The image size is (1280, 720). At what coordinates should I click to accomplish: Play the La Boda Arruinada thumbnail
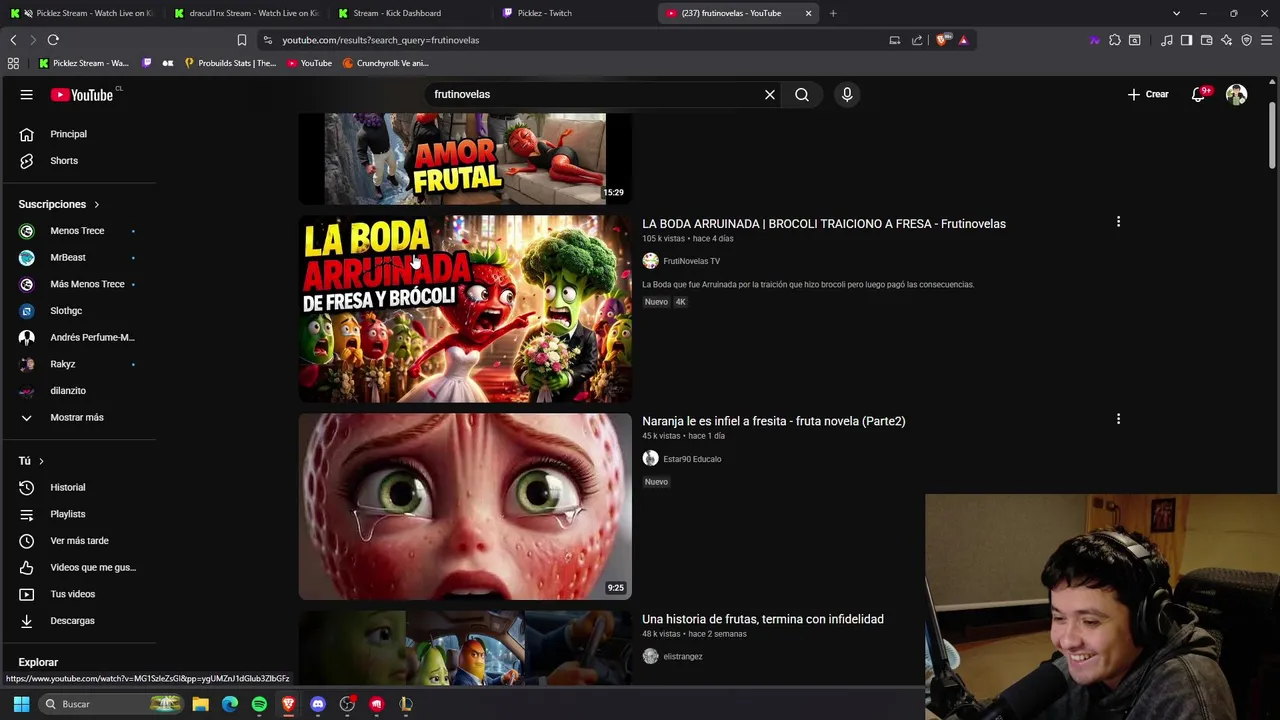coord(465,309)
